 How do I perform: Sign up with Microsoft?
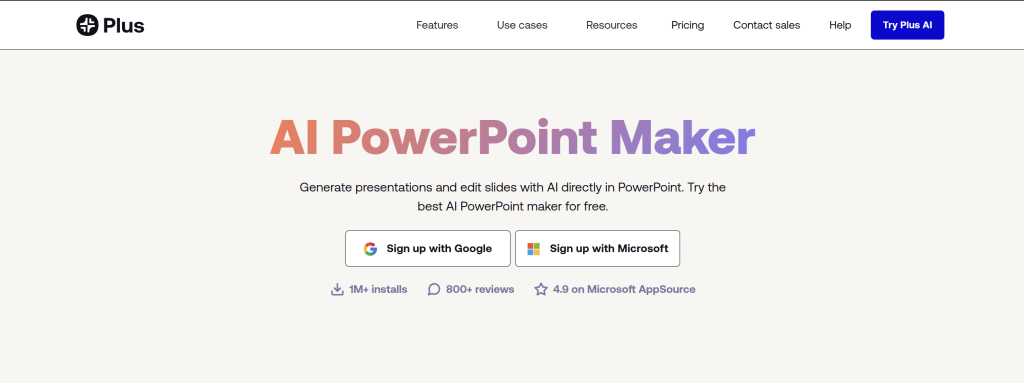[598, 248]
